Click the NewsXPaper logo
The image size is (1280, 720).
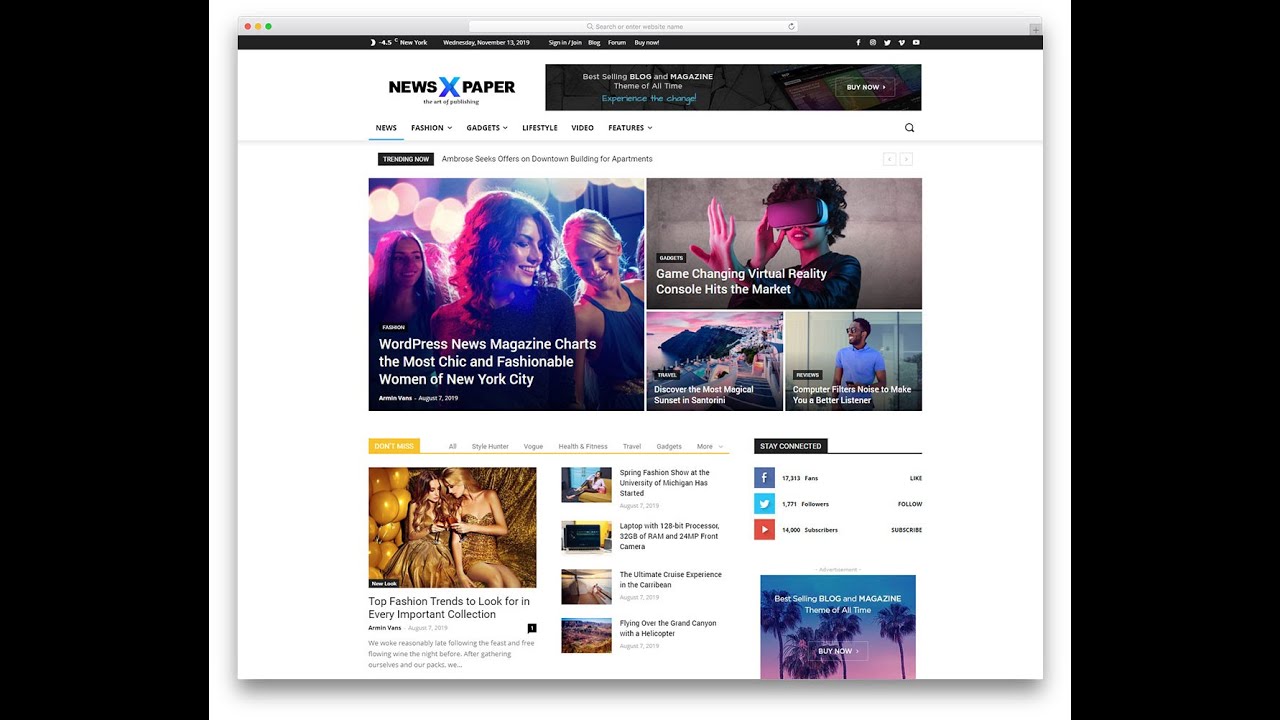point(451,89)
